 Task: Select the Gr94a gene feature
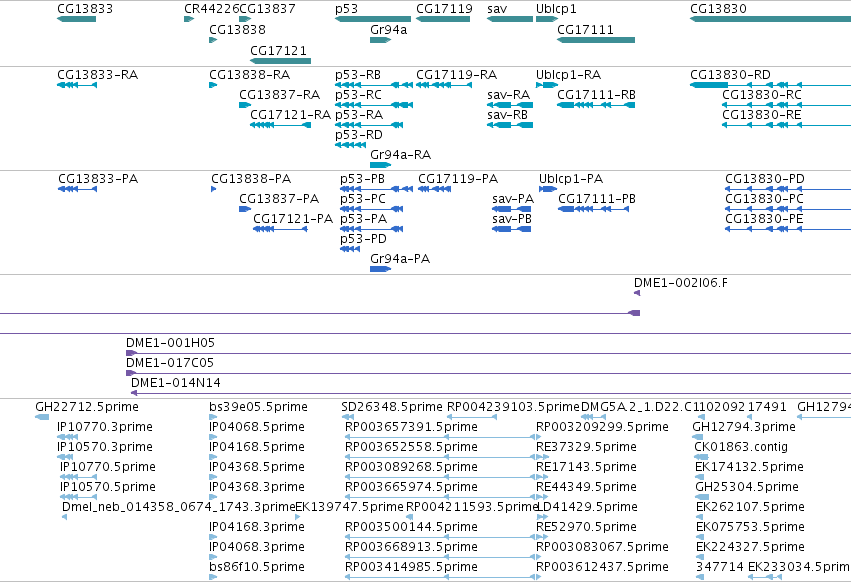pos(380,40)
